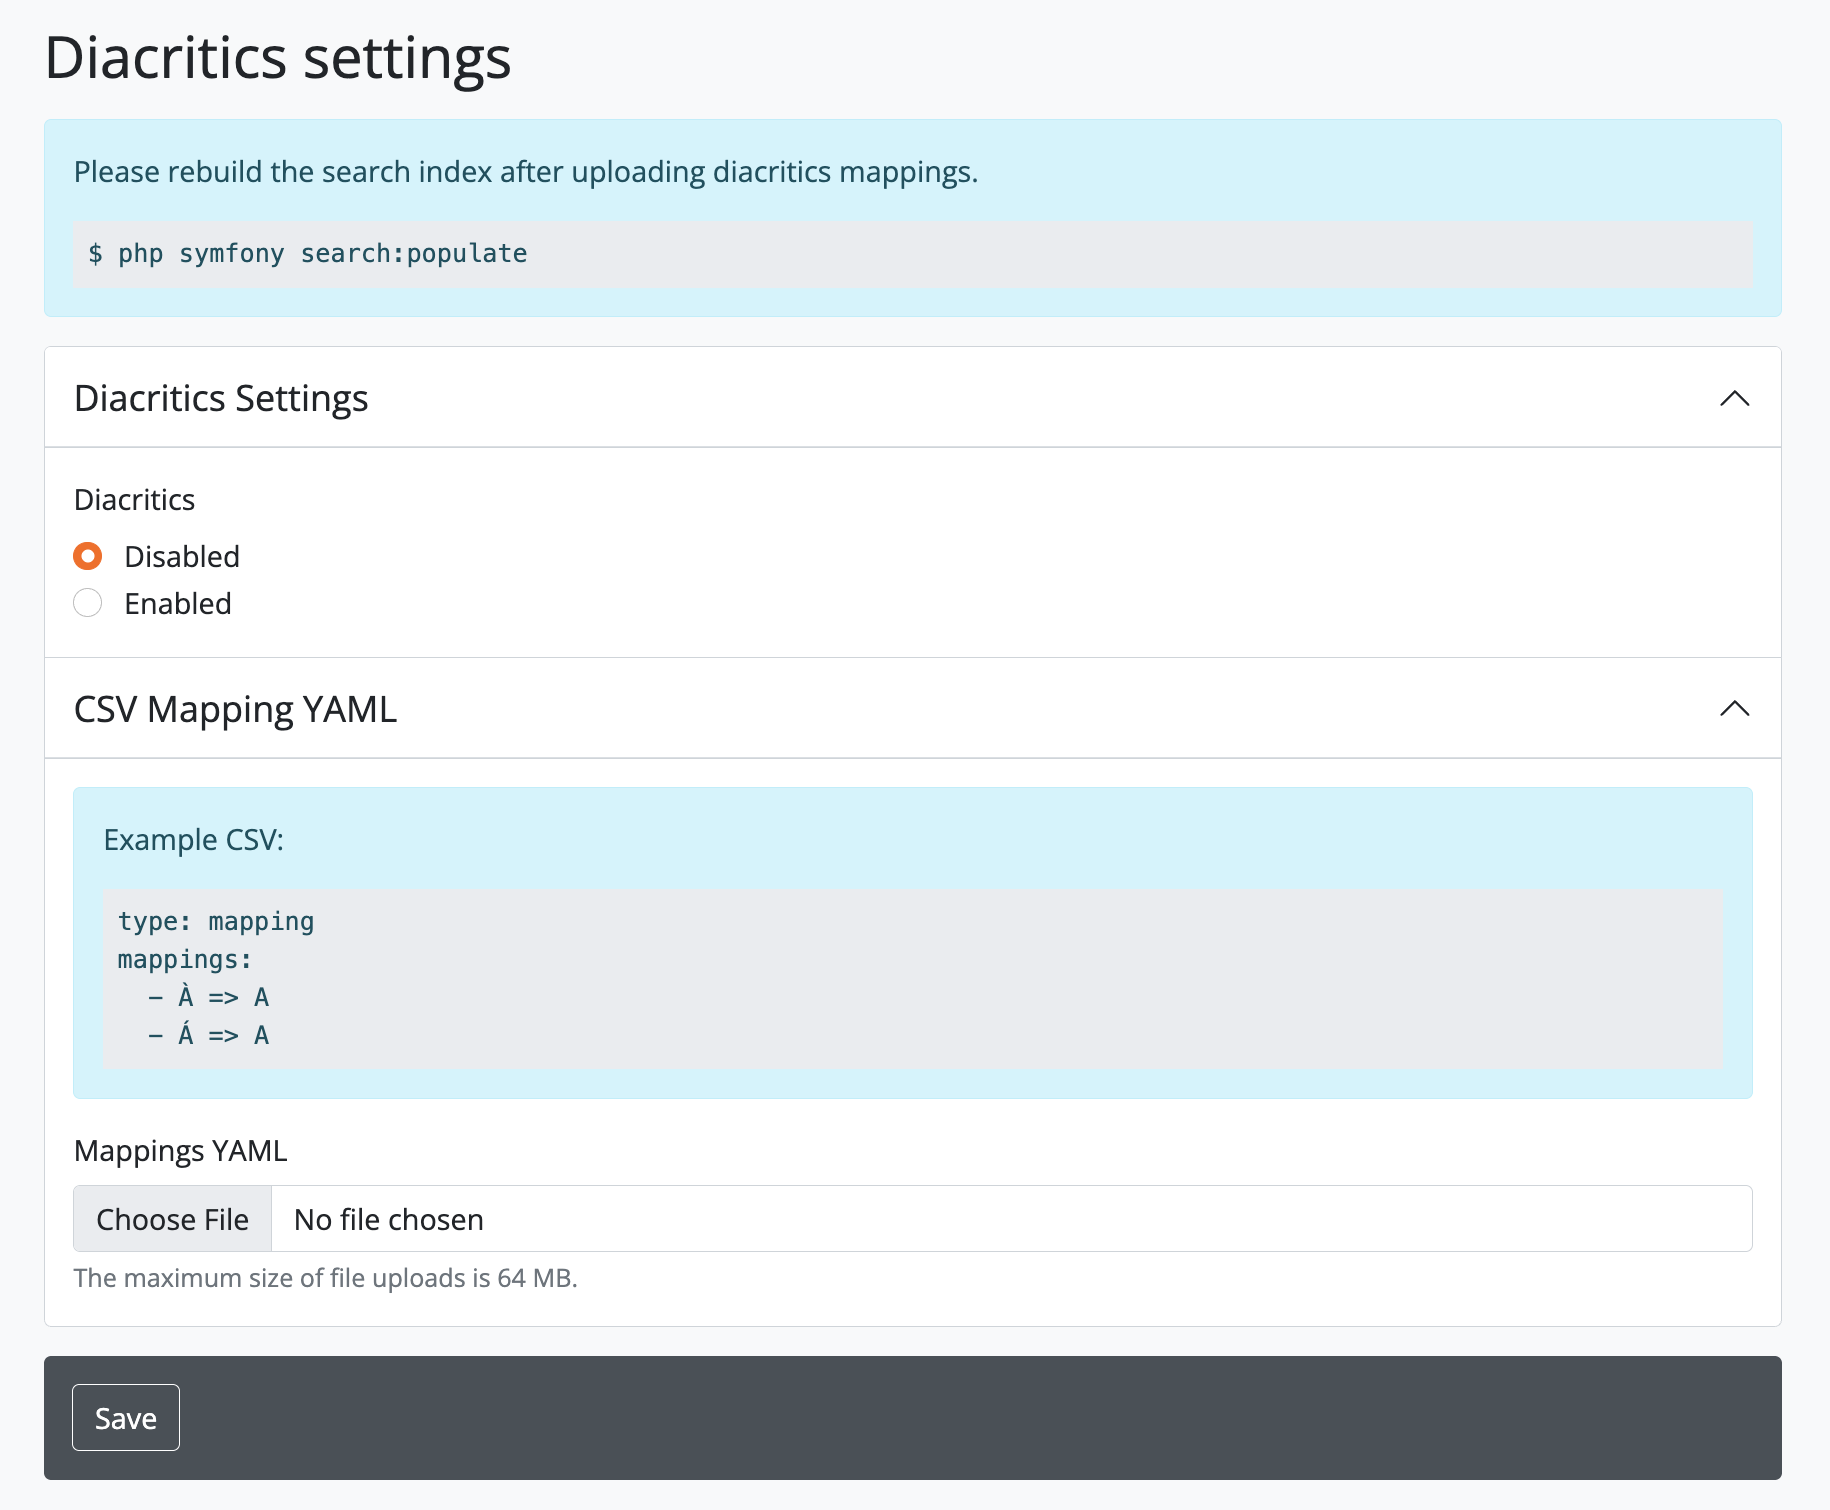
Task: Collapse the CSV Mapping YAML chevron icon
Action: coord(1734,709)
